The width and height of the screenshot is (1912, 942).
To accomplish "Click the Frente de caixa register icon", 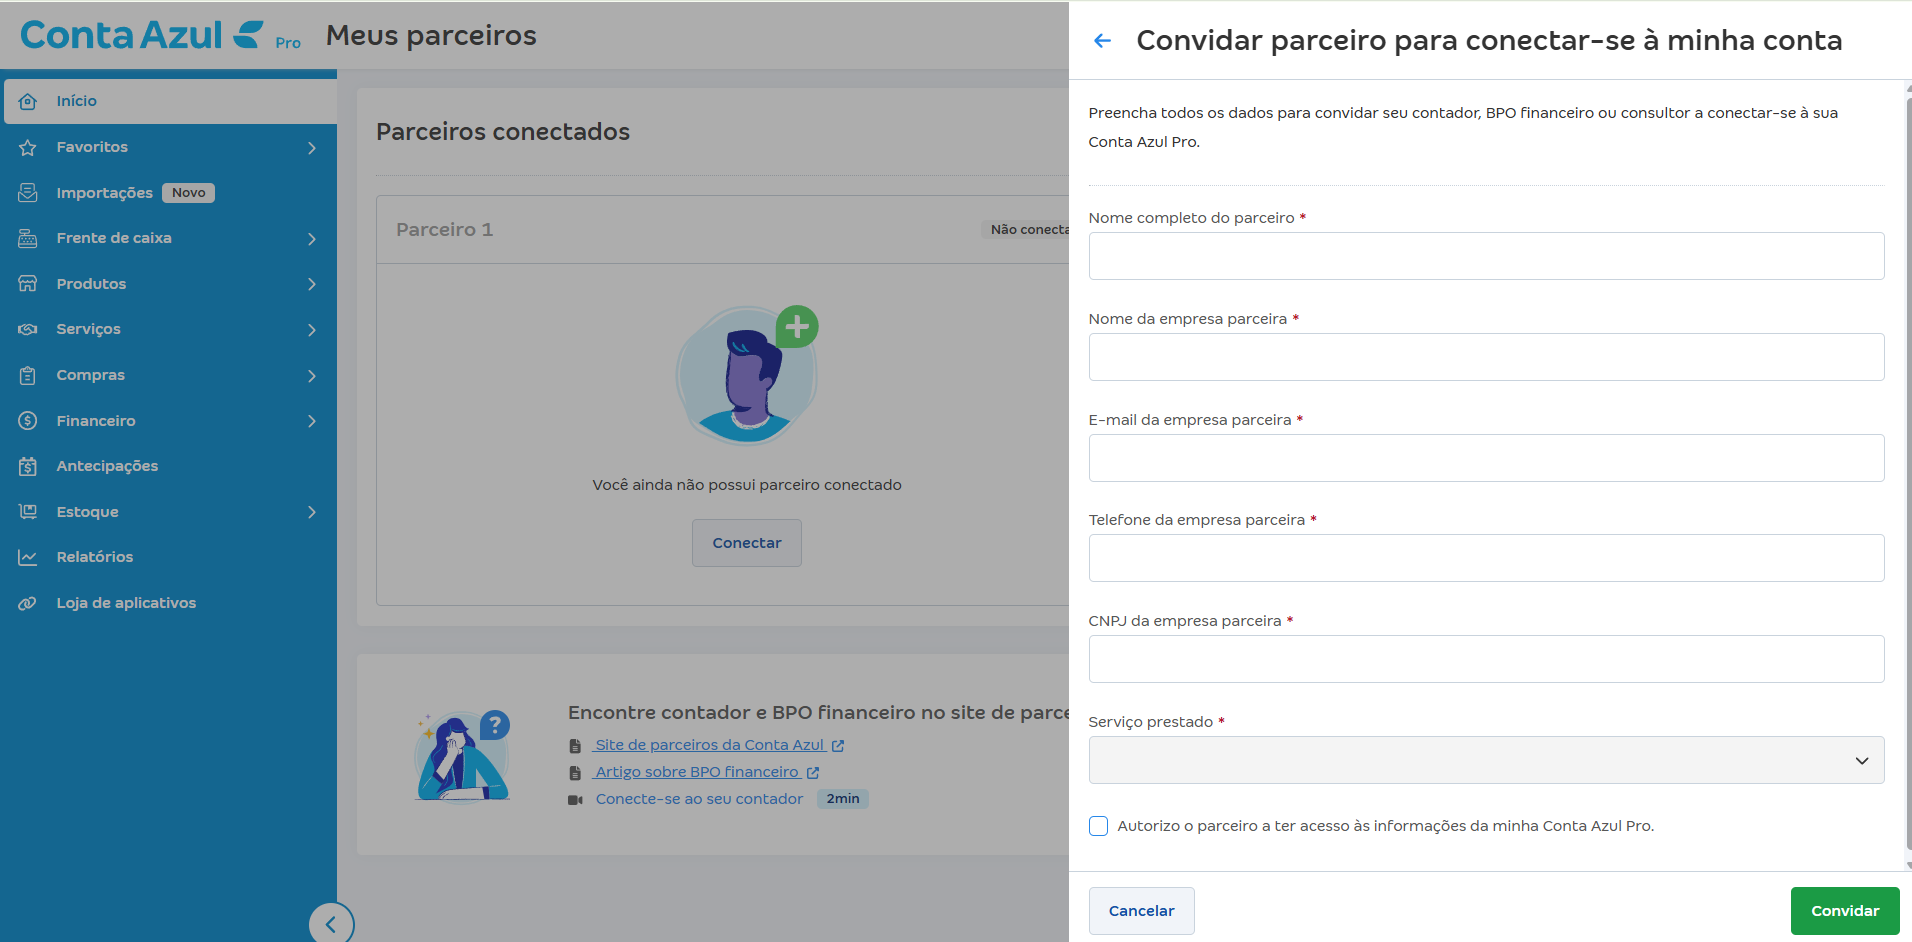I will click(x=28, y=238).
